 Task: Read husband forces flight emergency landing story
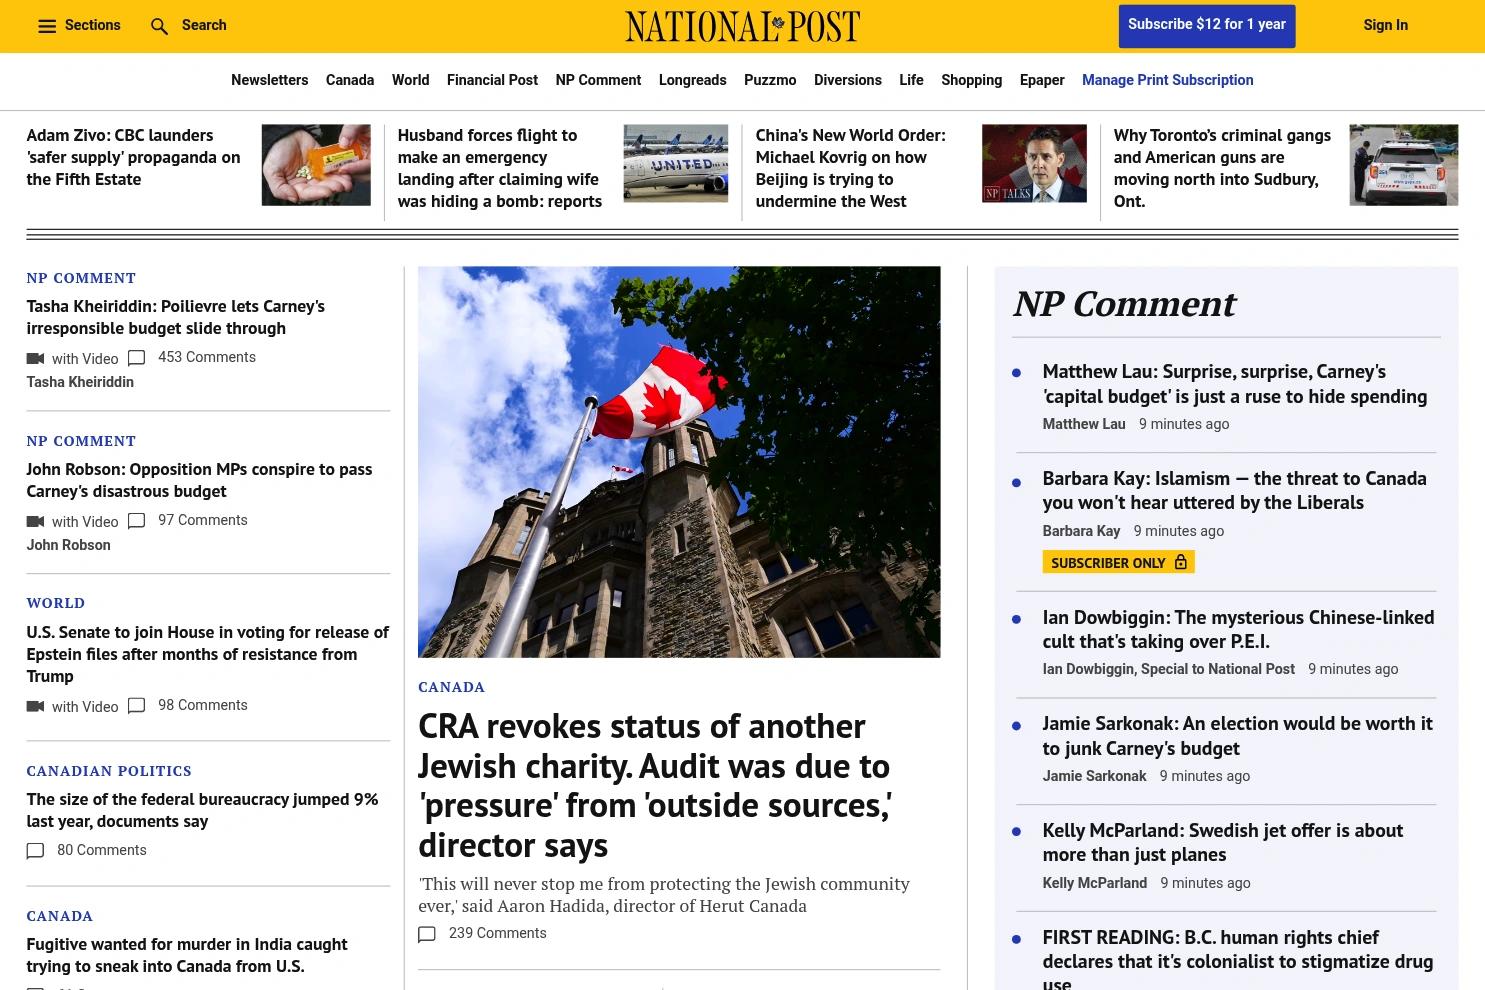[x=500, y=168]
